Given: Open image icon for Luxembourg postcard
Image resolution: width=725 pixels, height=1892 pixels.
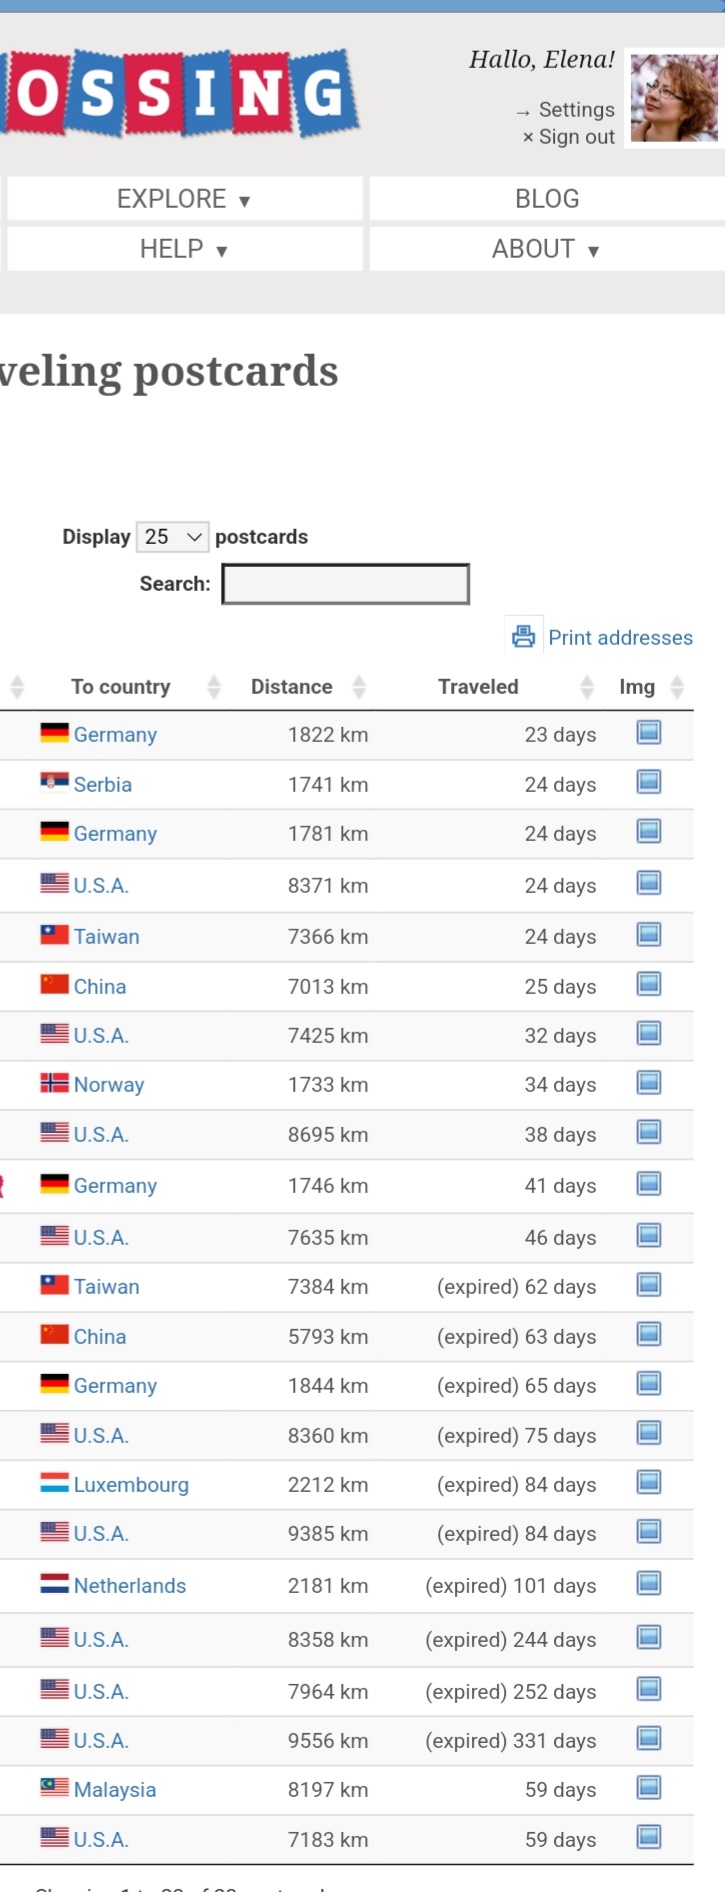Looking at the screenshot, I should (649, 1482).
